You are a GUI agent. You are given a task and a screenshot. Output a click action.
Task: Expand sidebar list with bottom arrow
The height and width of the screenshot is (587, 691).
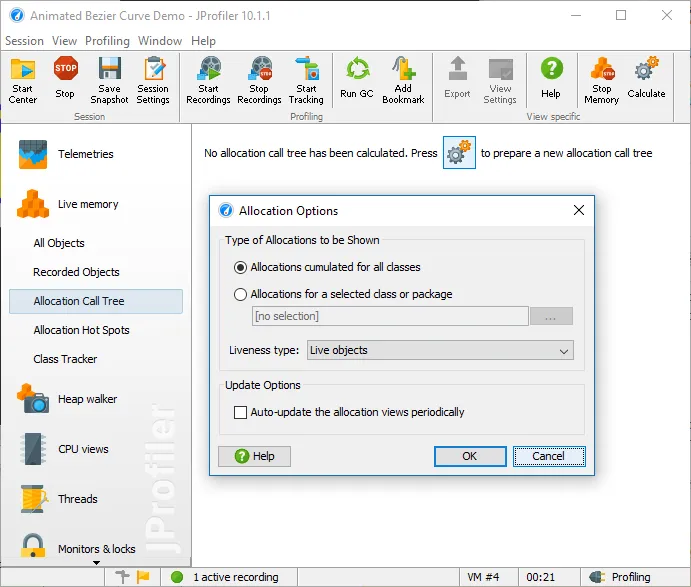coord(96,563)
